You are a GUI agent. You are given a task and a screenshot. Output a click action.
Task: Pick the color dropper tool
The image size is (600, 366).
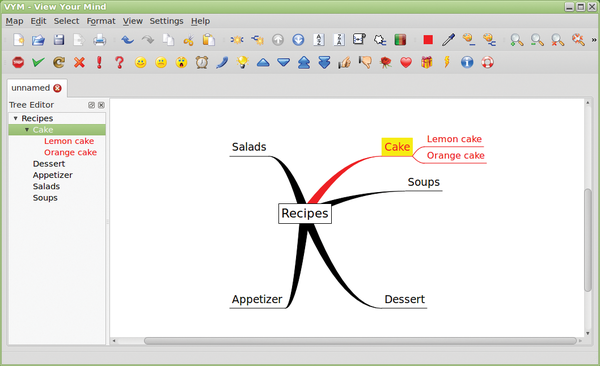click(448, 39)
